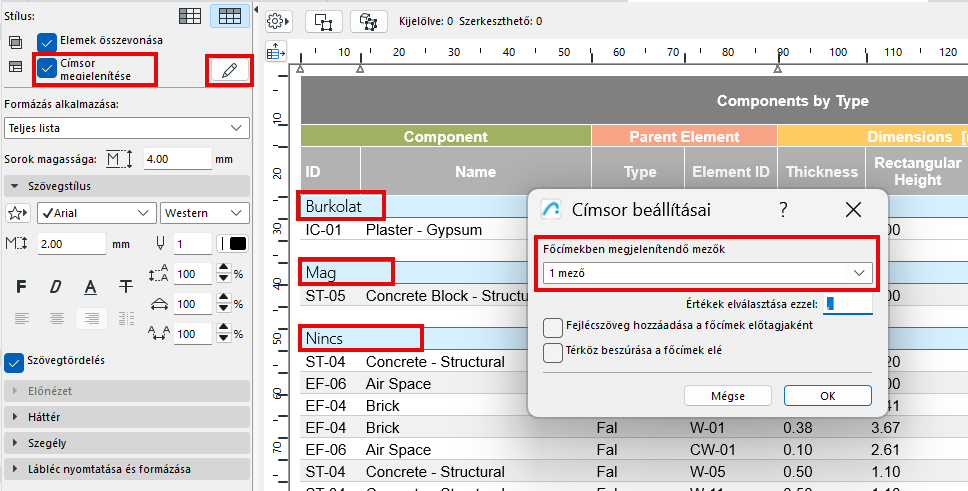Click the text height 2.00 field

point(72,244)
